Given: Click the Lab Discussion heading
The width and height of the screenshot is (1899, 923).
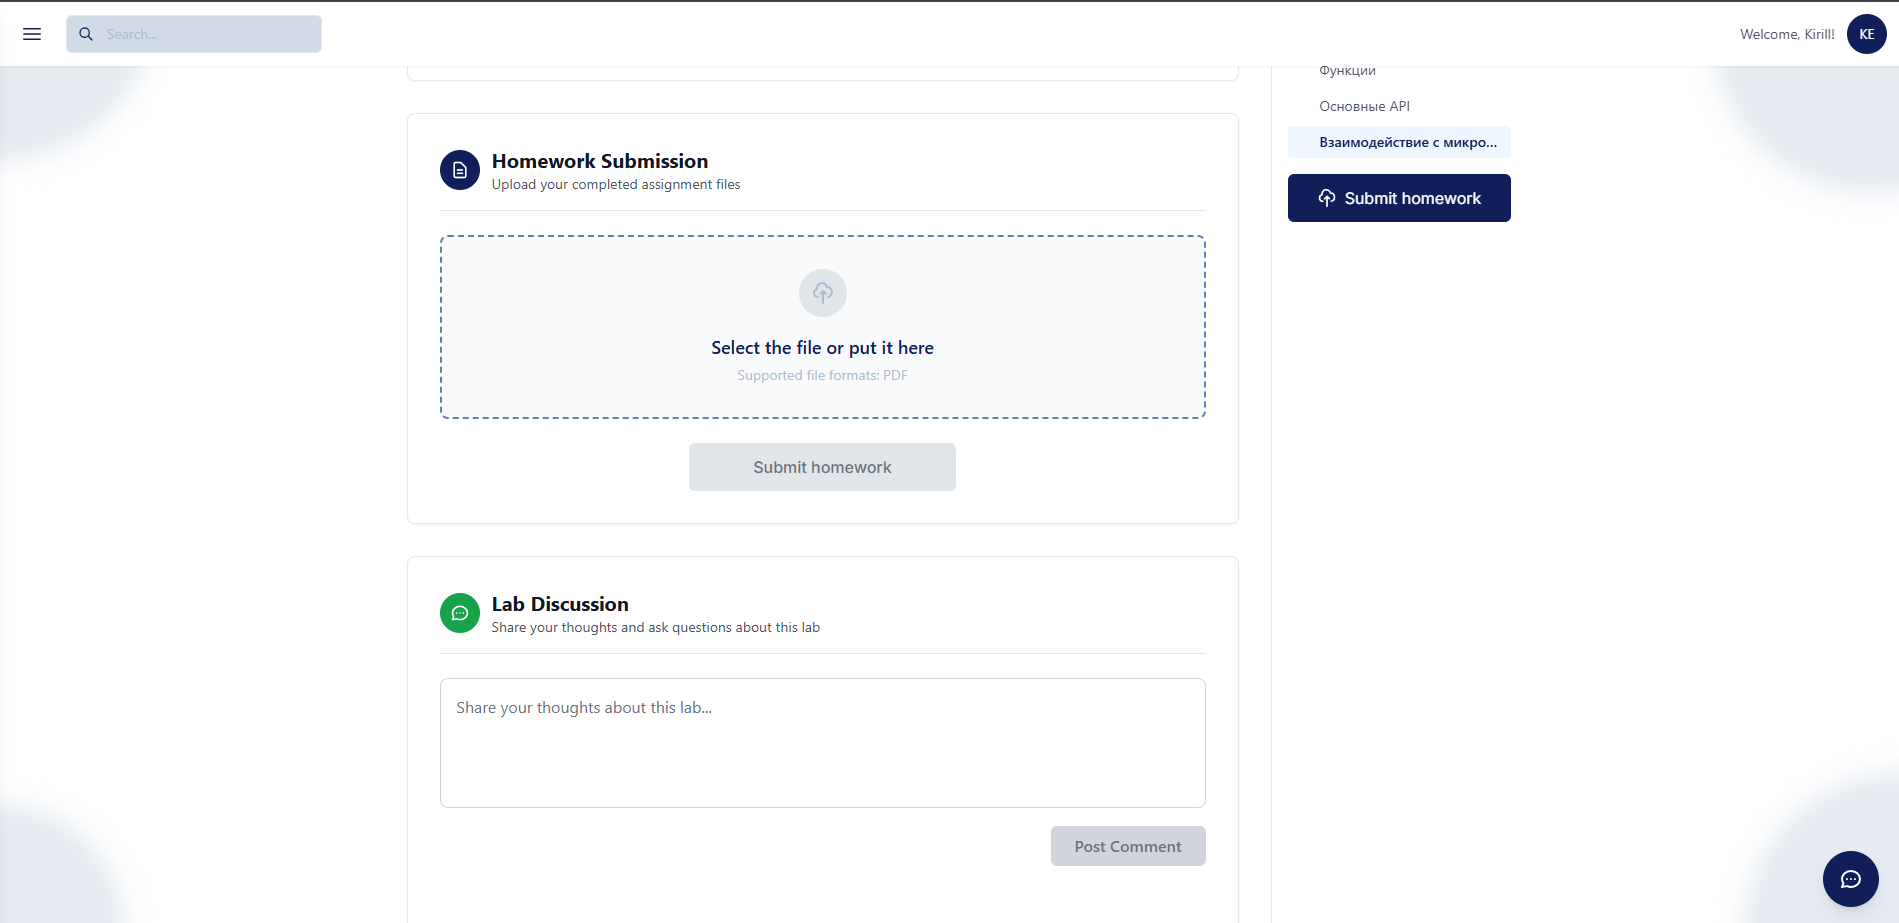Looking at the screenshot, I should [x=560, y=604].
